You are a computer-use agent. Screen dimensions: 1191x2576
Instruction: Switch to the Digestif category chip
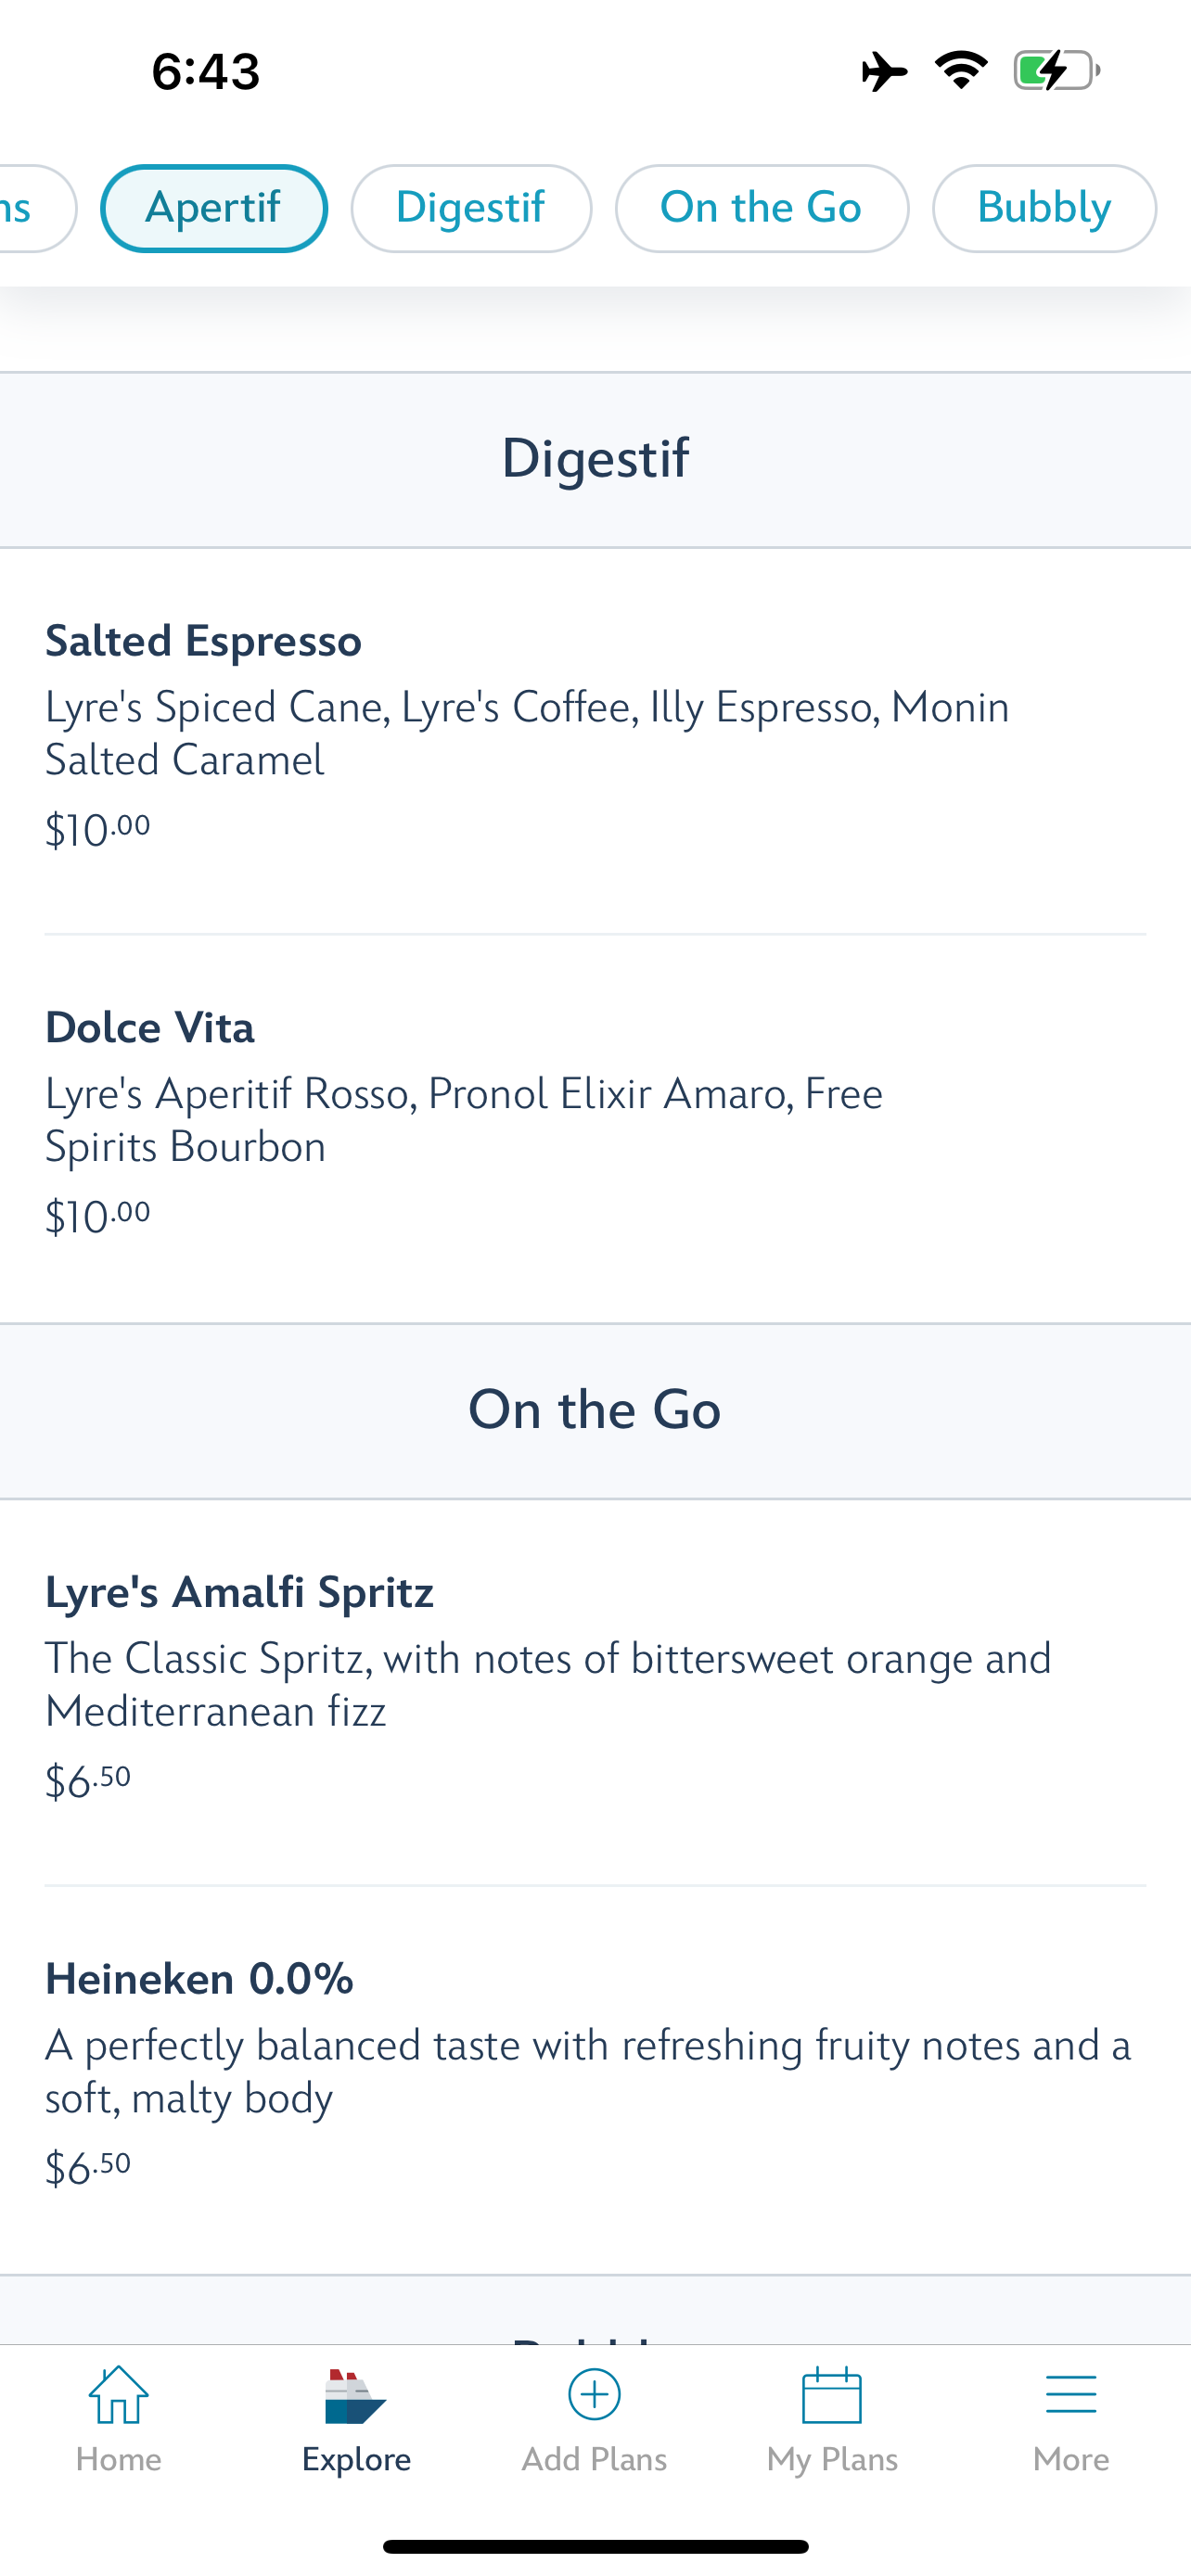[471, 208]
